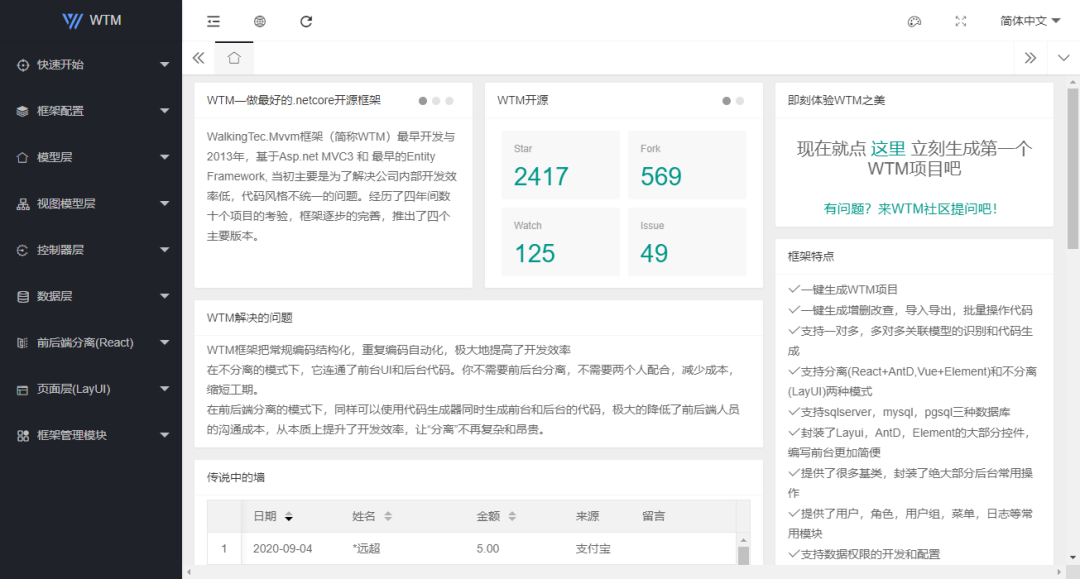Viewport: 1080px width, 579px height.
Task: Toggle fullscreen mode icon
Action: (961, 21)
